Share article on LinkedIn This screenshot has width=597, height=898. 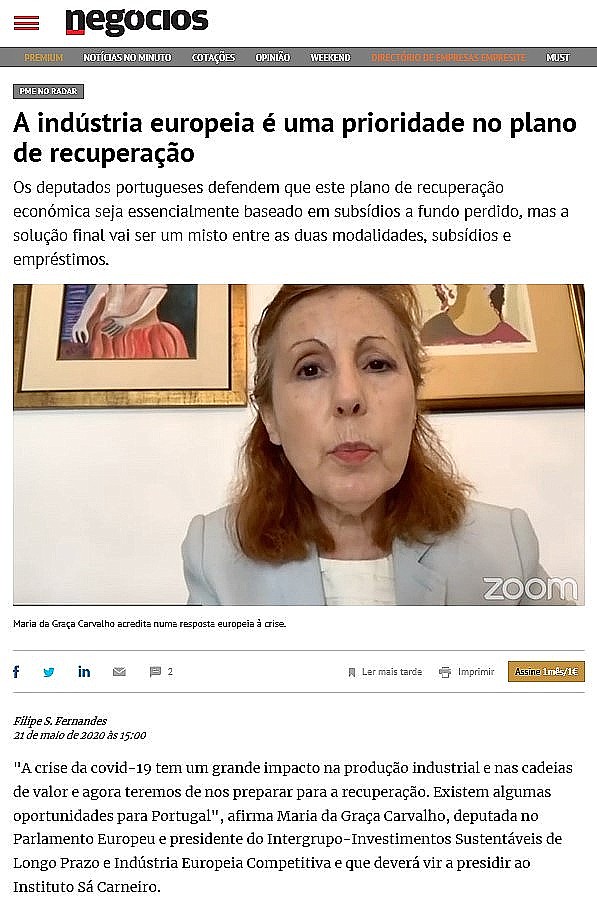click(x=84, y=671)
